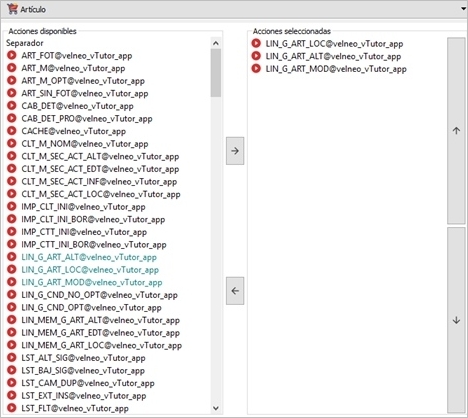Select the Separador entry
Image resolution: width=468 pixels, height=418 pixels.
25,43
